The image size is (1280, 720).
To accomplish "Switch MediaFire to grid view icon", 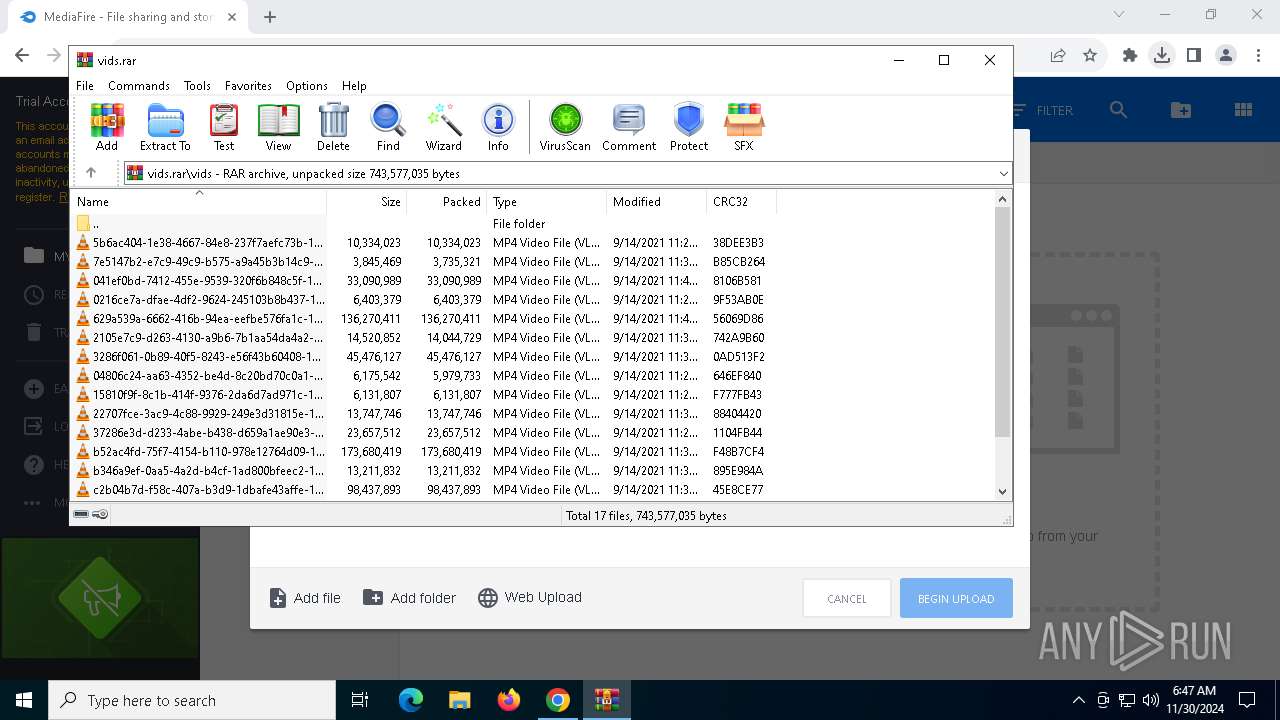I will point(1244,110).
